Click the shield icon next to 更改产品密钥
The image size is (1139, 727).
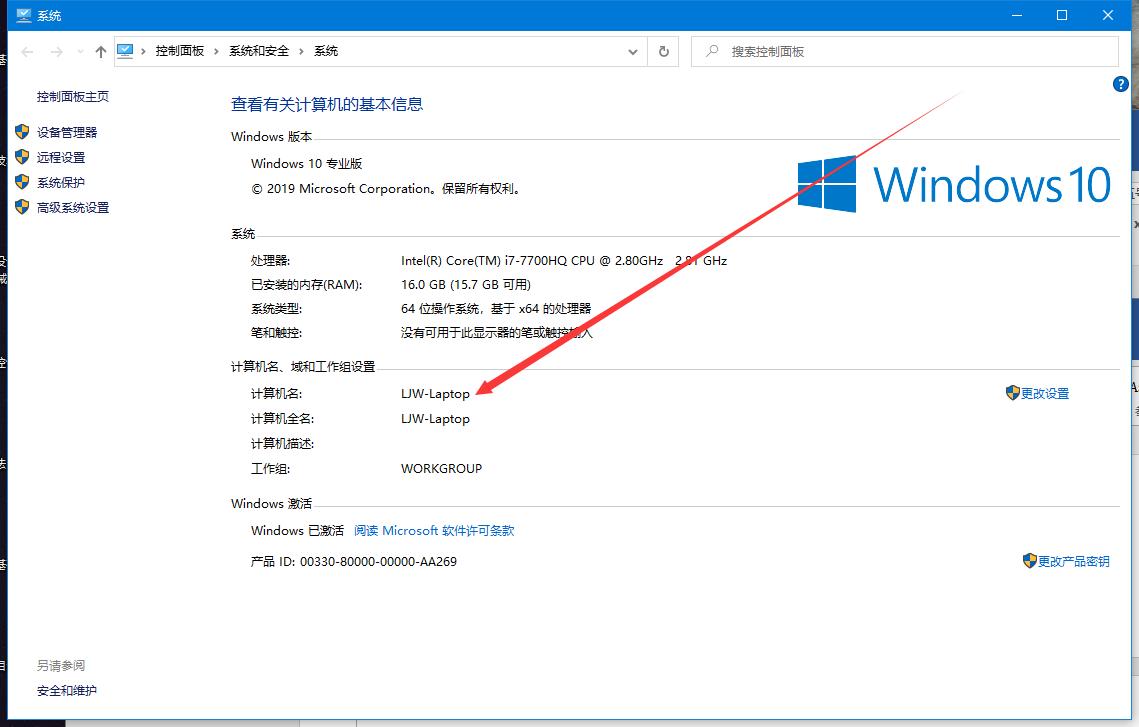coord(1028,561)
